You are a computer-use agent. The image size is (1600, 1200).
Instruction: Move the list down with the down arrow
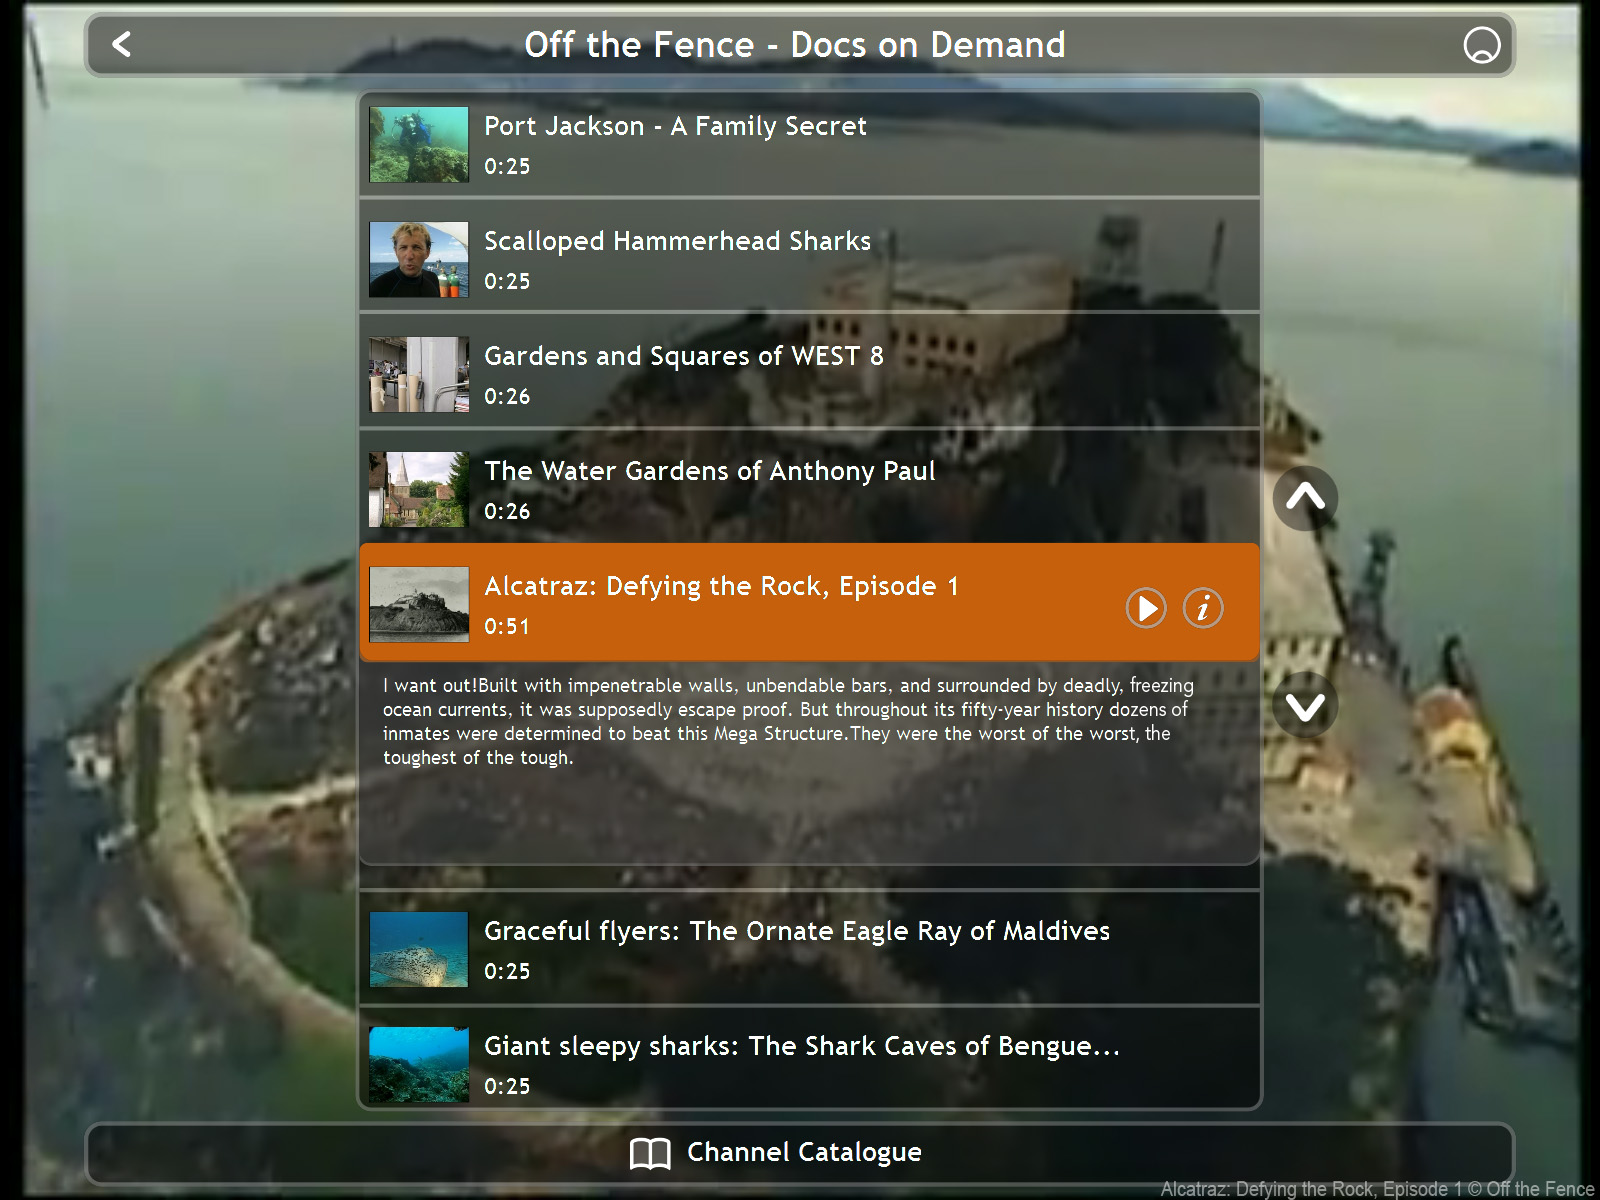(x=1305, y=706)
